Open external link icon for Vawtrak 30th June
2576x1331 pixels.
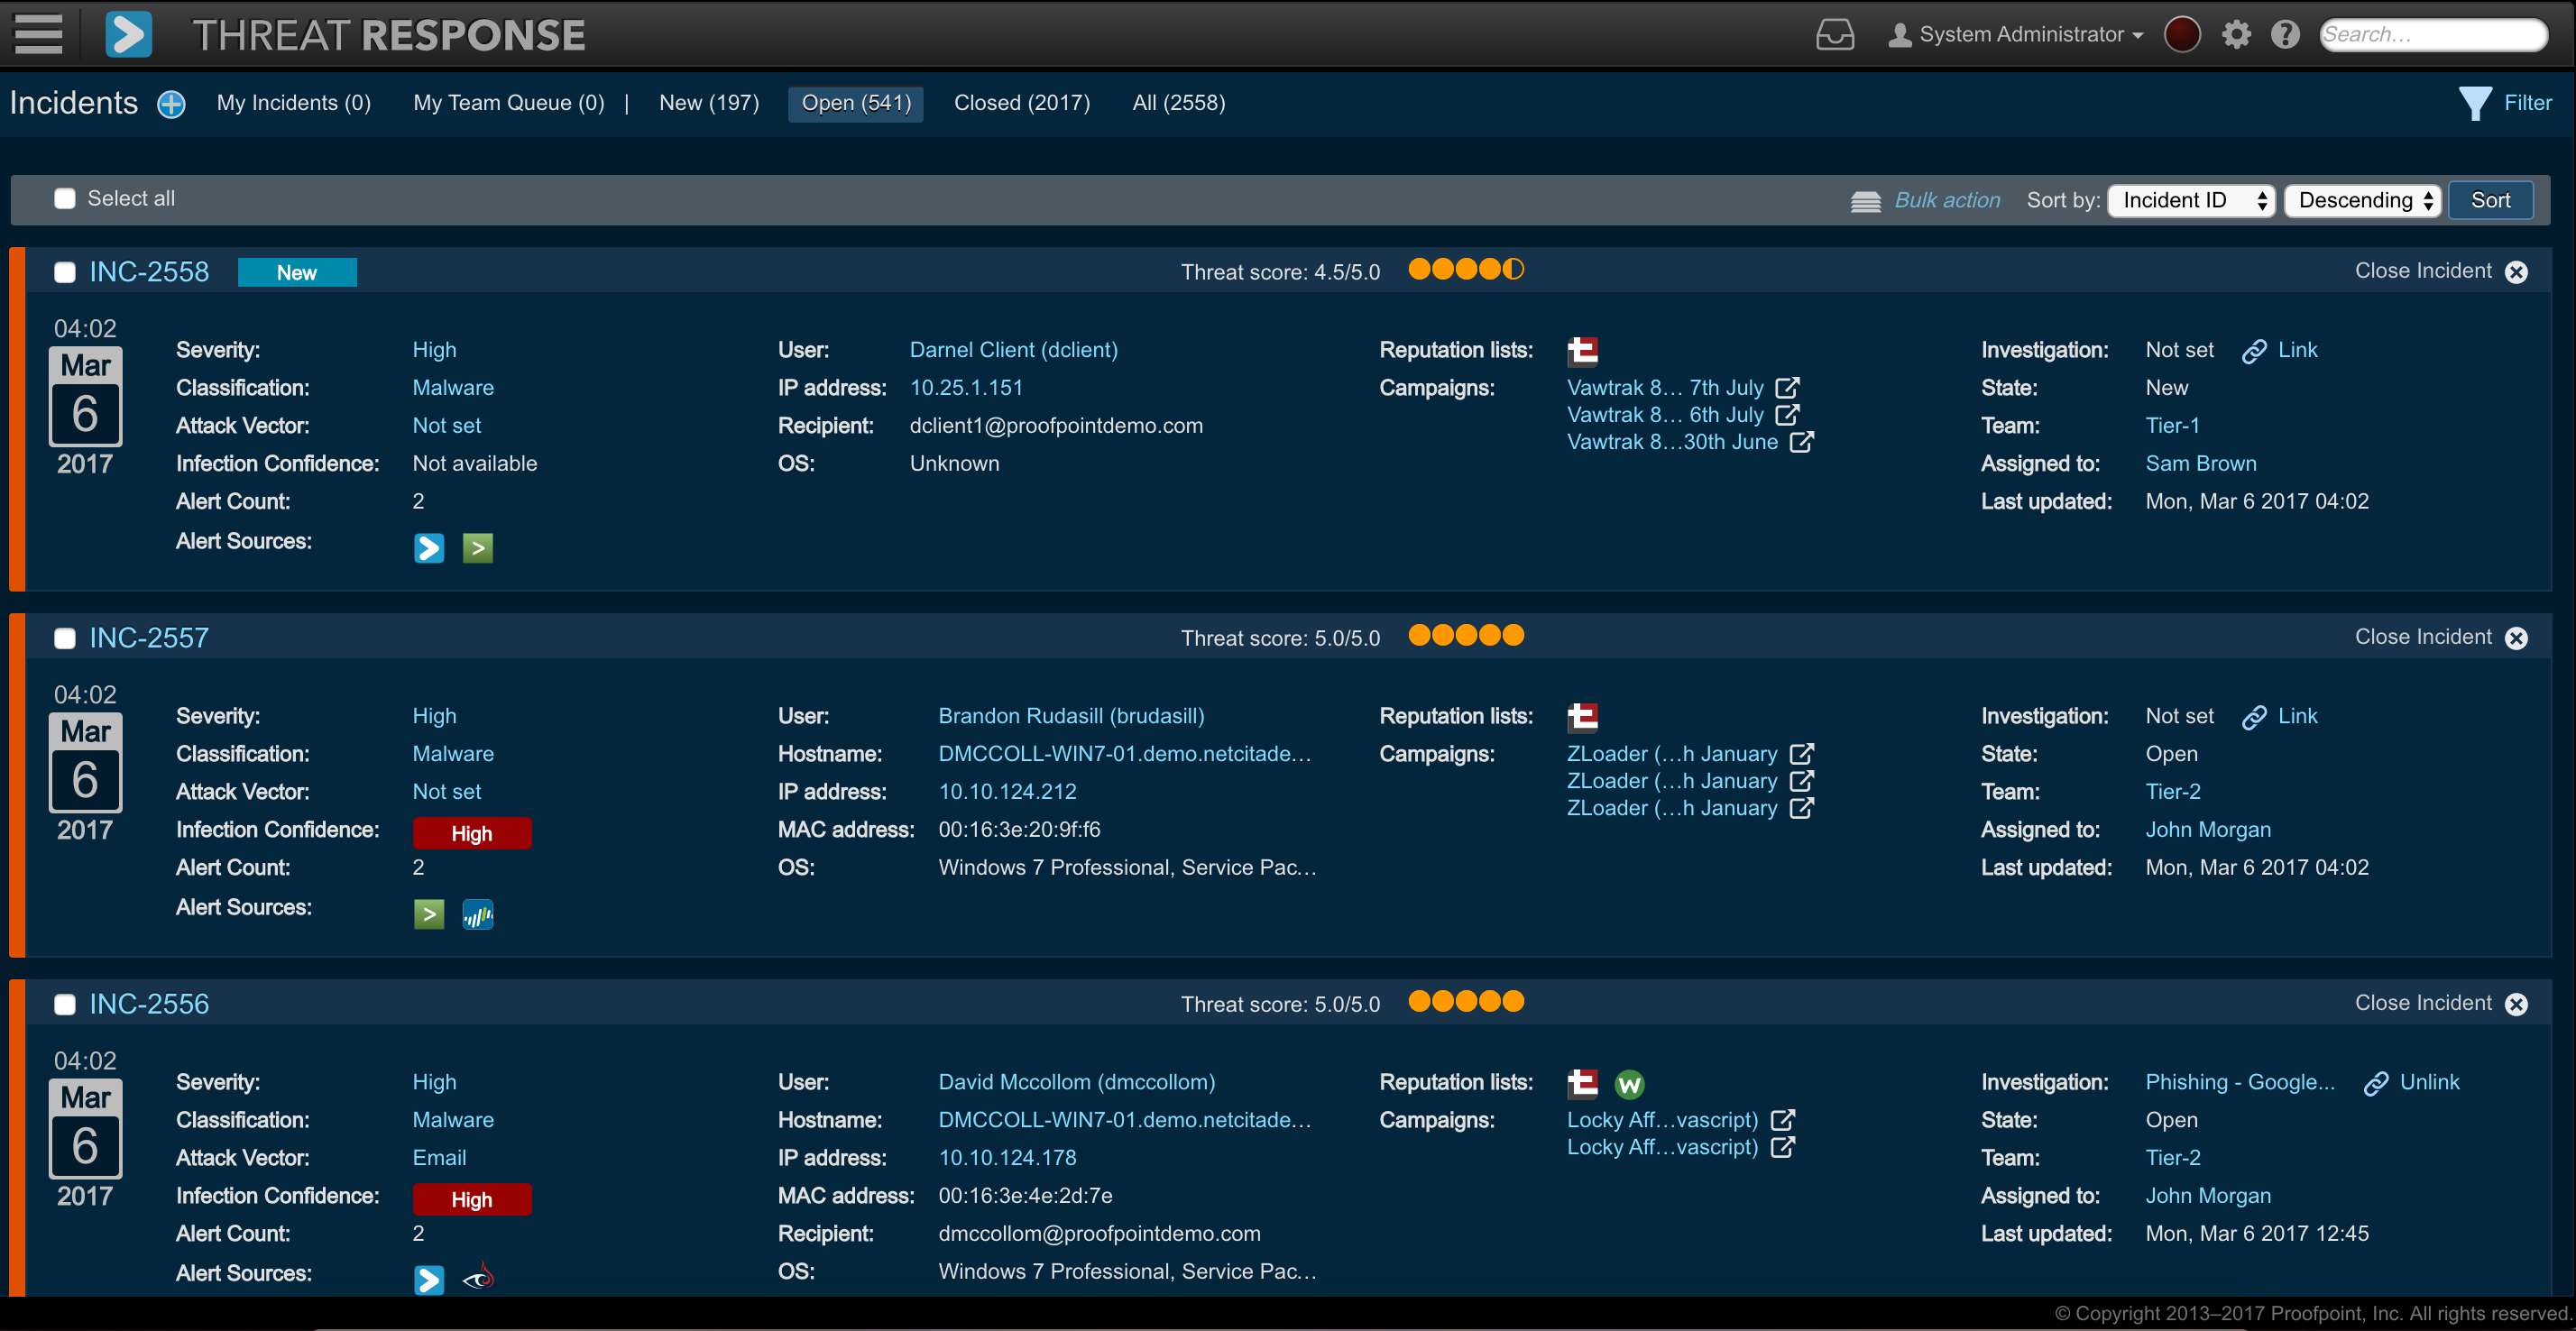coord(1801,441)
